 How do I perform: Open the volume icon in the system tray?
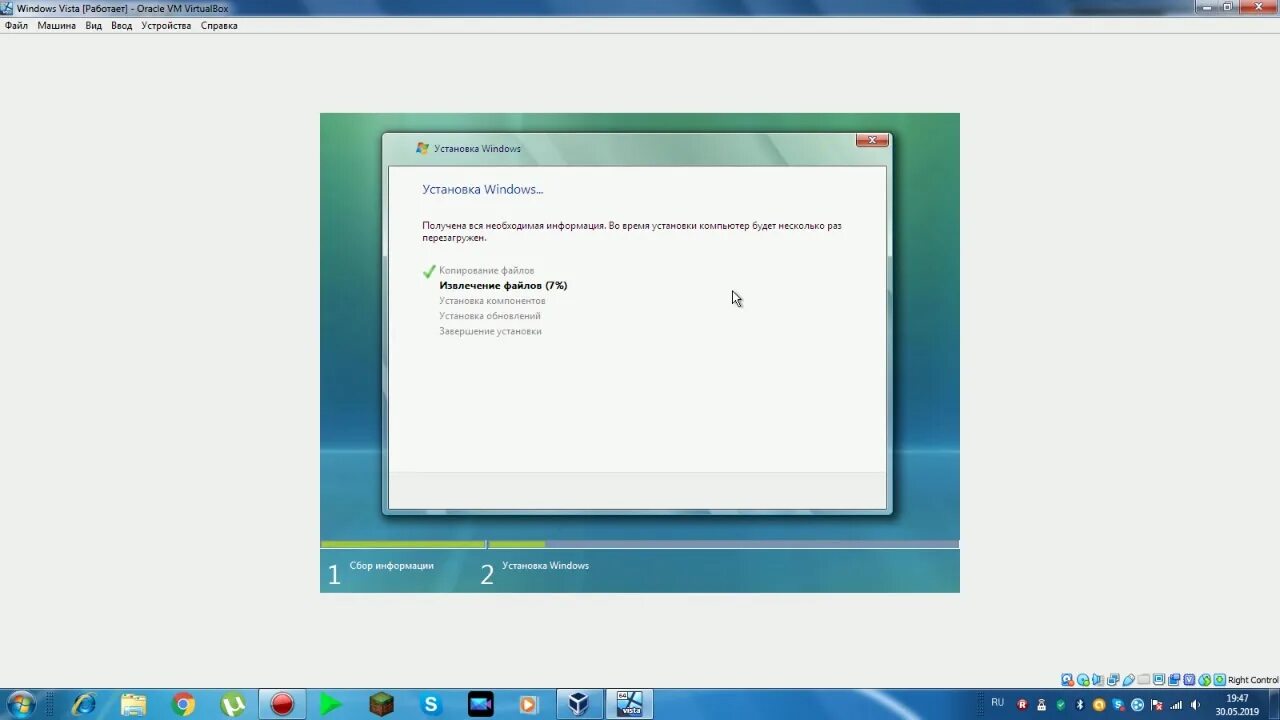1197,704
